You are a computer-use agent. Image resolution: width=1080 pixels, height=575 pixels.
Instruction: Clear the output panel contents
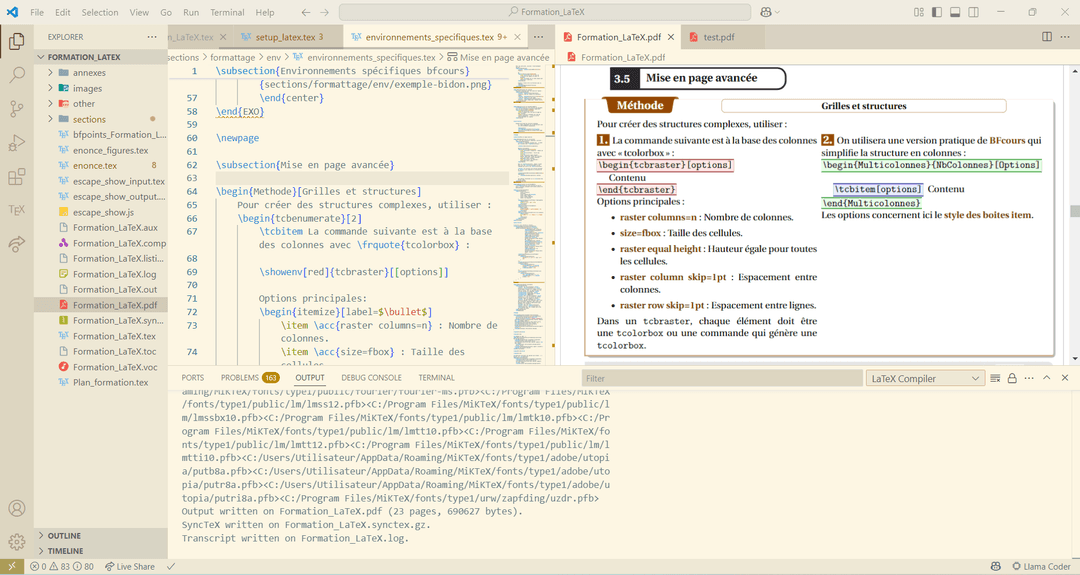point(995,378)
